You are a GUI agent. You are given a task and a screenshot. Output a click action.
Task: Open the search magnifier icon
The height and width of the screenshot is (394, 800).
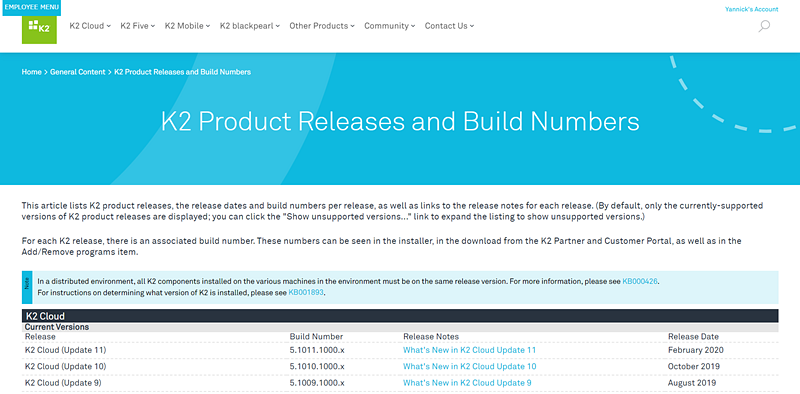point(764,26)
